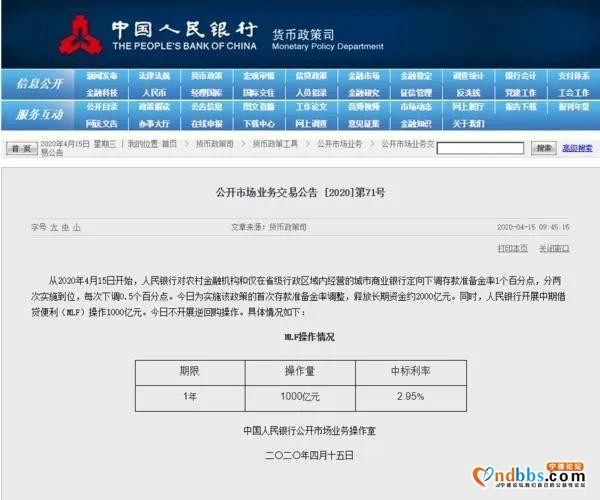Set font size to 大 (large)

pos(54,227)
